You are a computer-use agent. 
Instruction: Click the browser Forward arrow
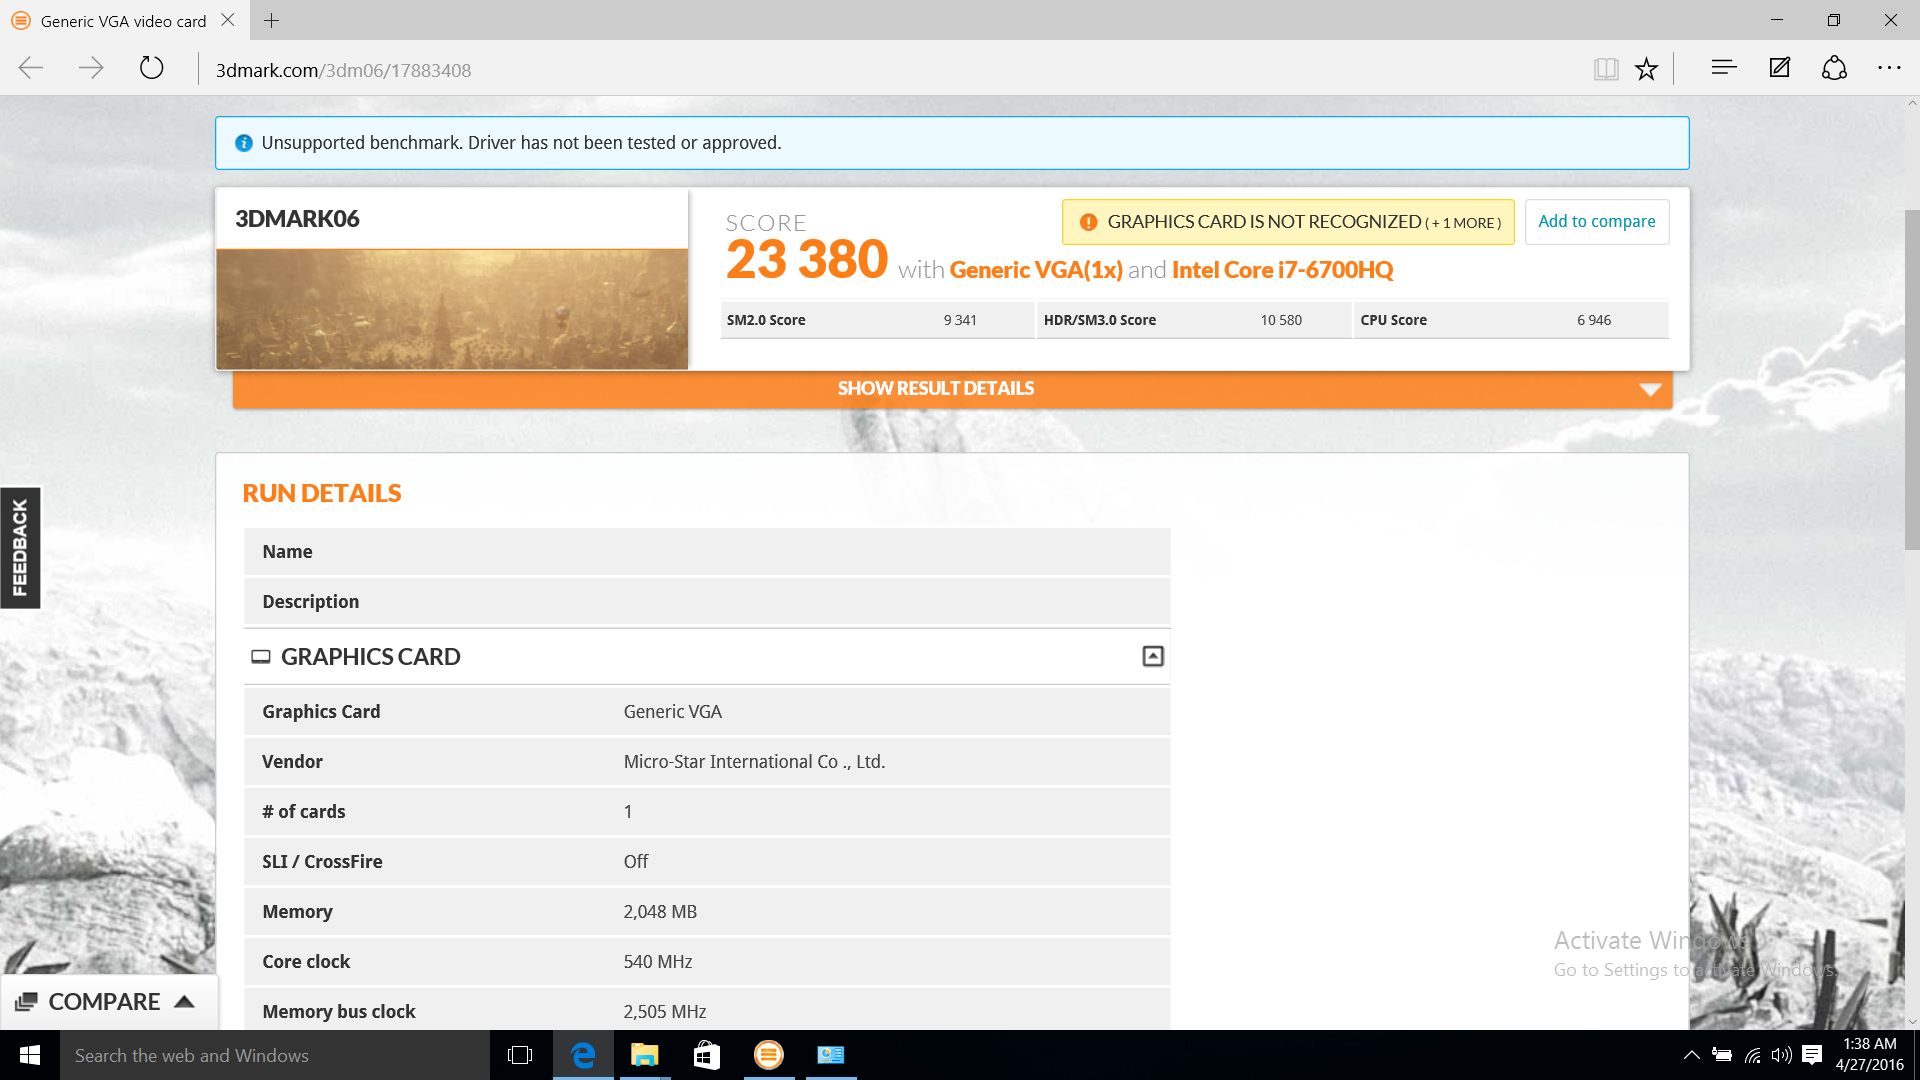[x=91, y=68]
